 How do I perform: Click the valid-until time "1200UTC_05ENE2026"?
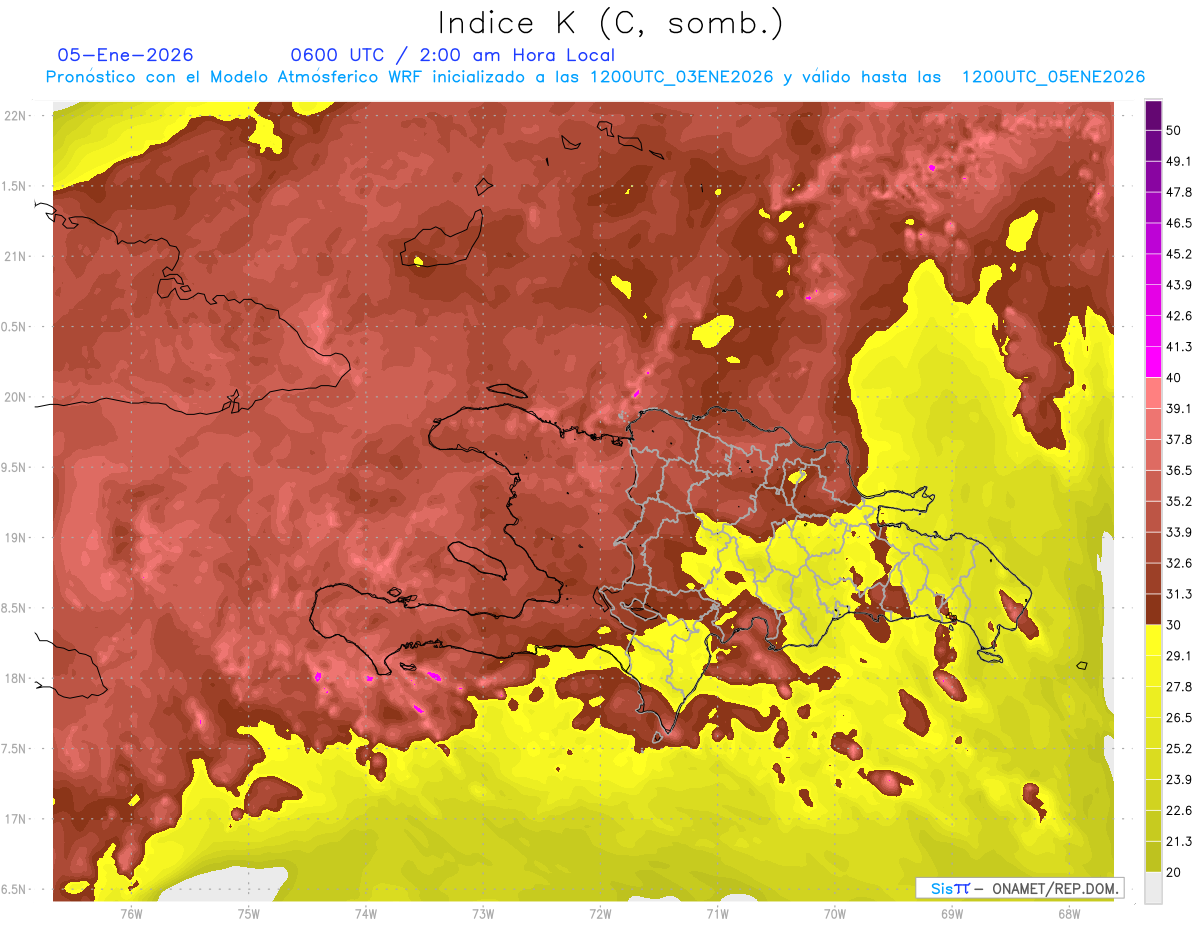1052,77
